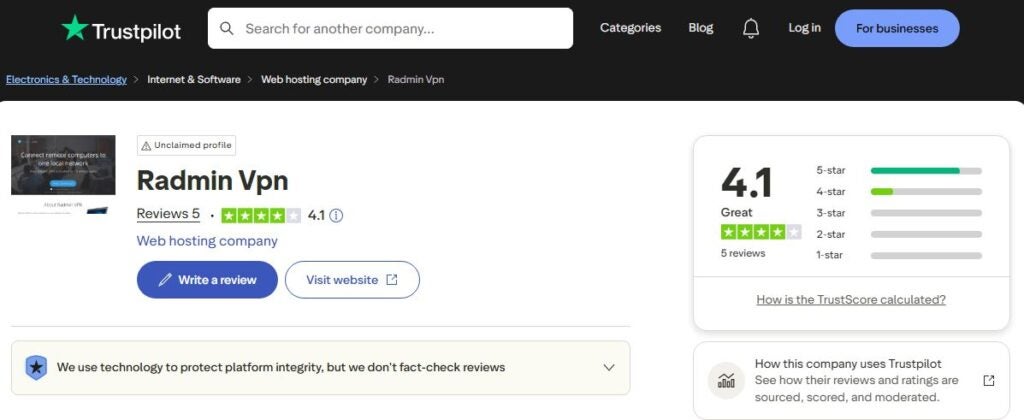This screenshot has width=1024, height=420.
Task: Click the Trustpilot star logo
Action: (75, 28)
